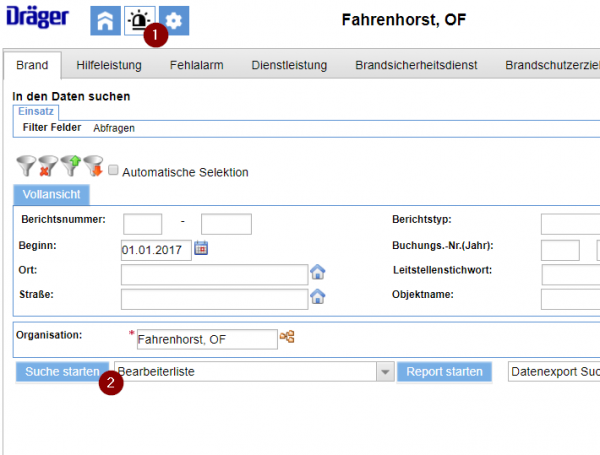The height and width of the screenshot is (455, 600).
Task: Open calendar picker next to Beginn date
Action: click(201, 248)
